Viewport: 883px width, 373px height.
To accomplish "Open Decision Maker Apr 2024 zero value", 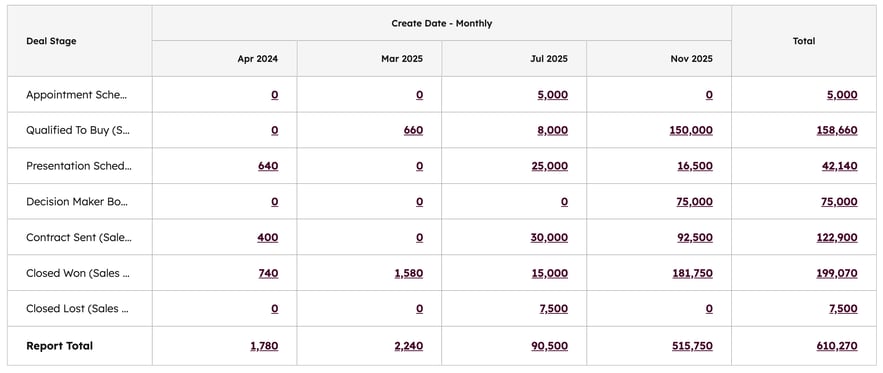I will 275,202.
